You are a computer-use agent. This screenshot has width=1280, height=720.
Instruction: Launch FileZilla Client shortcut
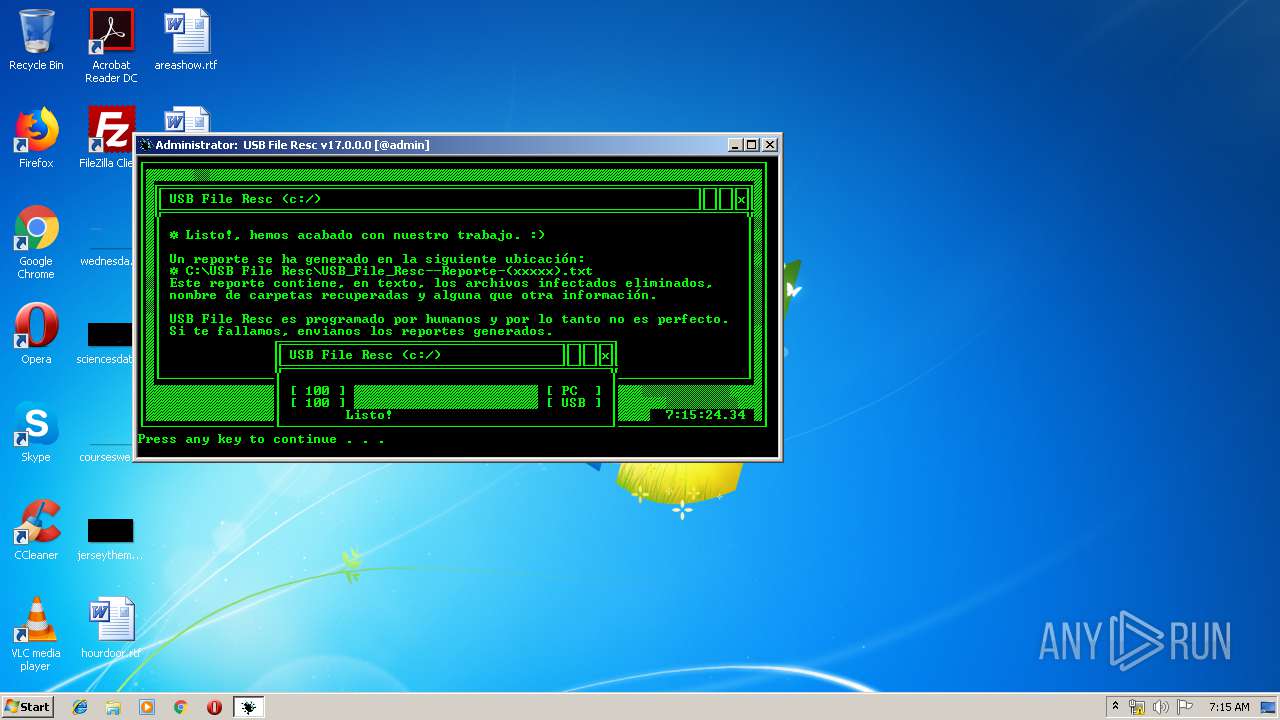tap(108, 138)
